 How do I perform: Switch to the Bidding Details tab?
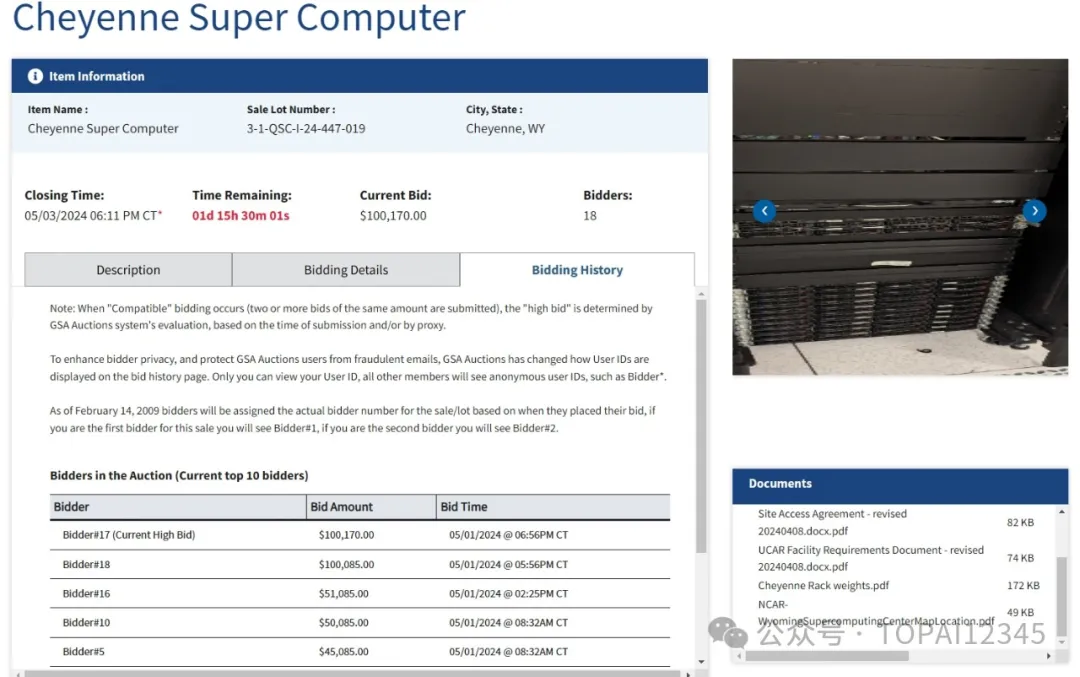tap(346, 270)
